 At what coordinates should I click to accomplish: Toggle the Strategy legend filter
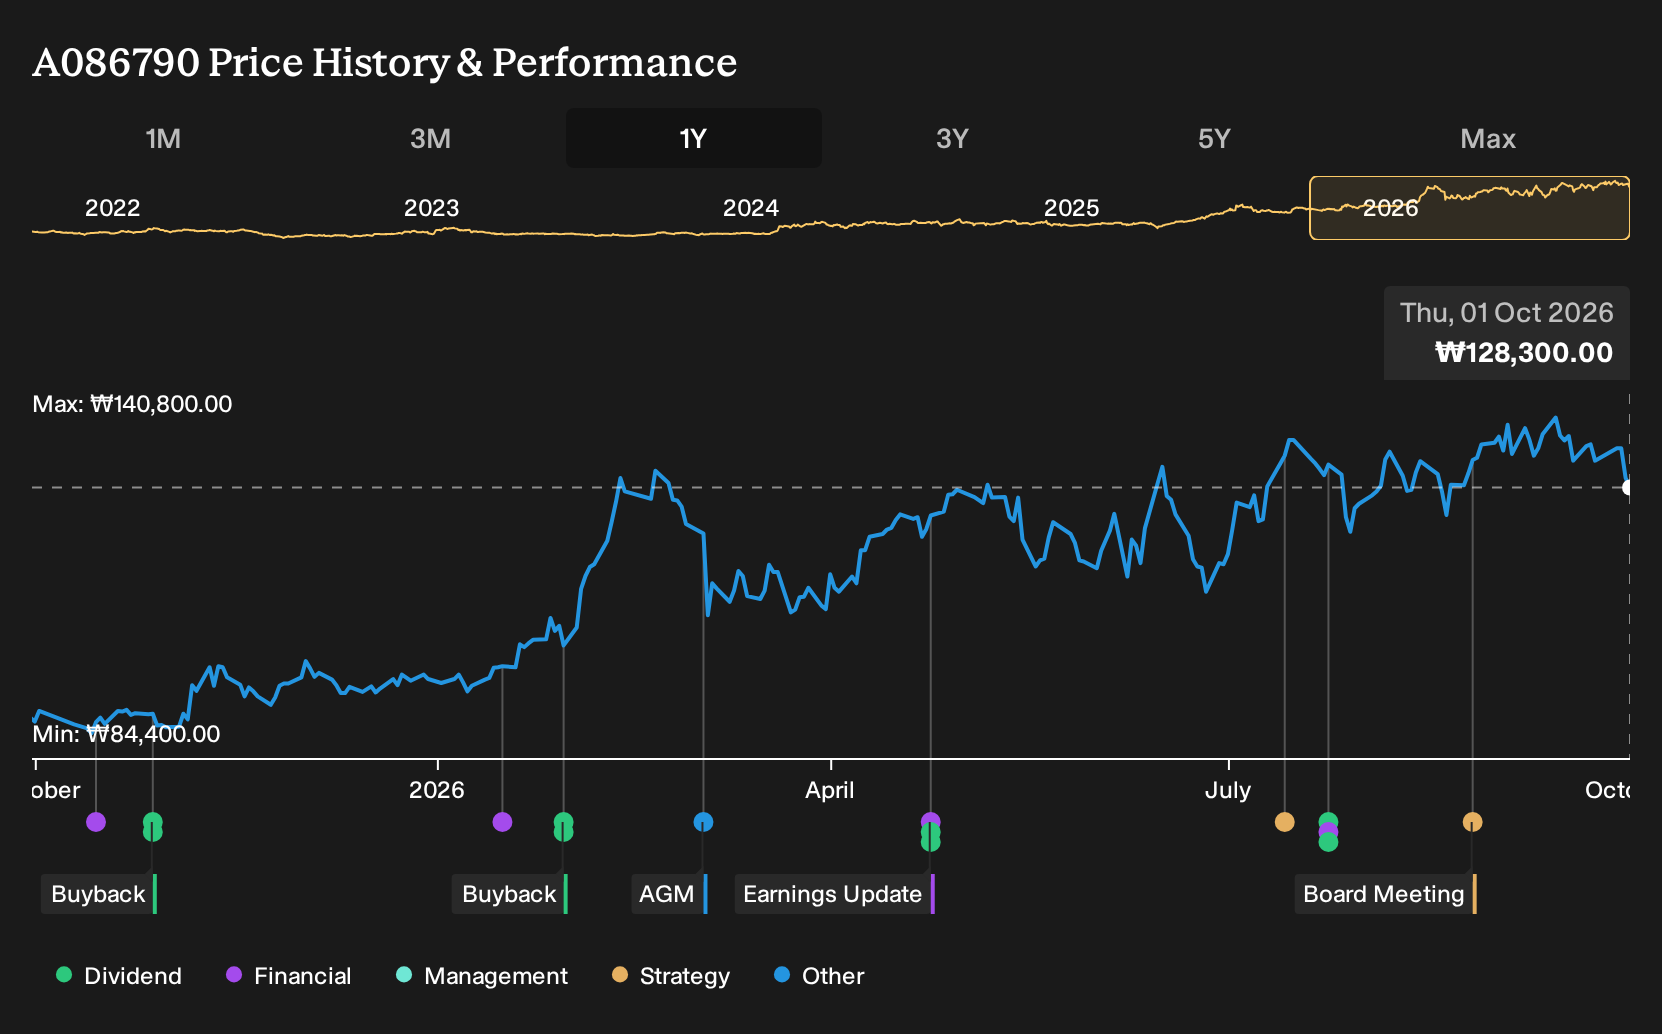point(671,975)
